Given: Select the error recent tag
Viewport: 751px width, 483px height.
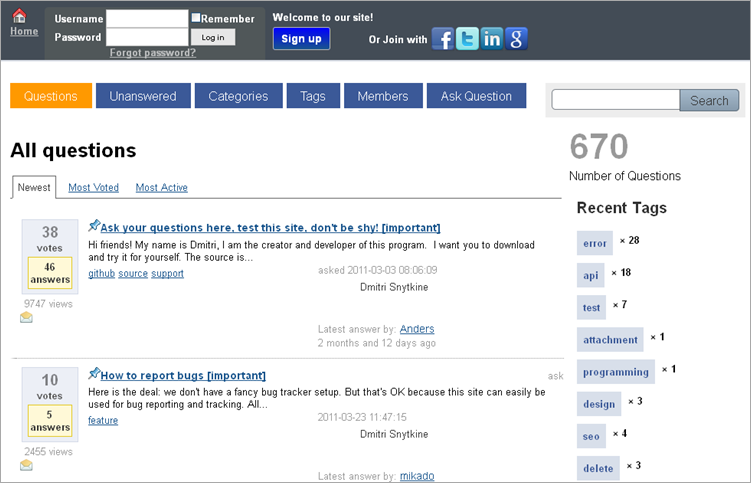Looking at the screenshot, I should pyautogui.click(x=595, y=243).
